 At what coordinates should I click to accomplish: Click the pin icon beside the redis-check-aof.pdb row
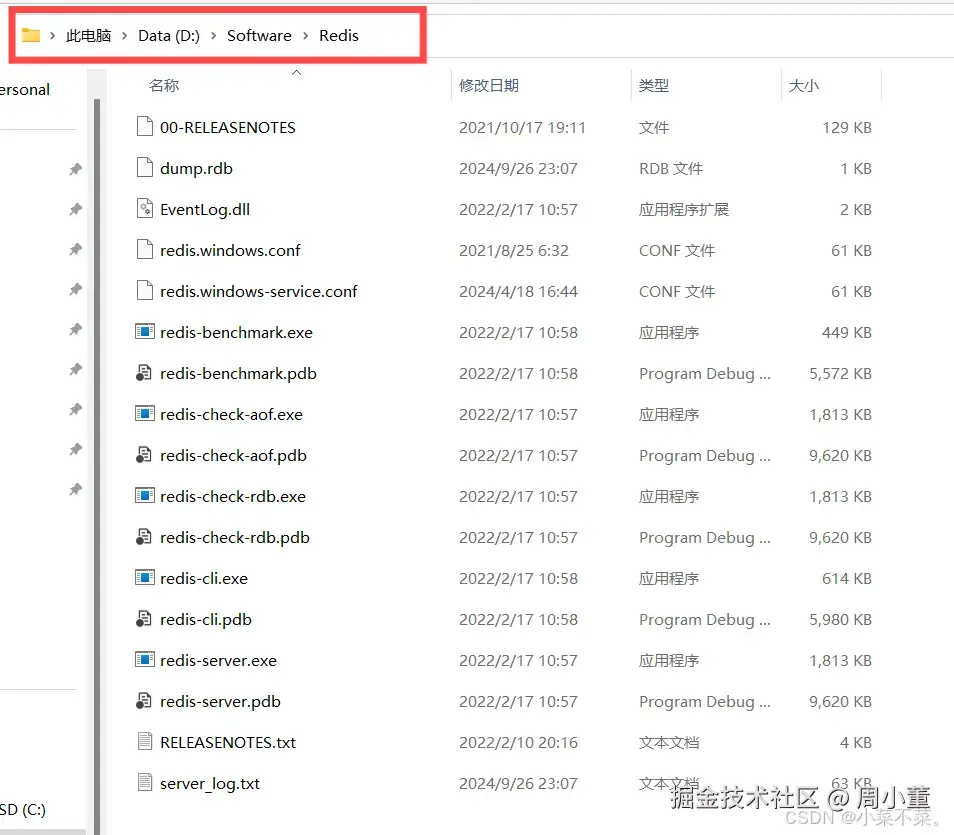pos(75,449)
